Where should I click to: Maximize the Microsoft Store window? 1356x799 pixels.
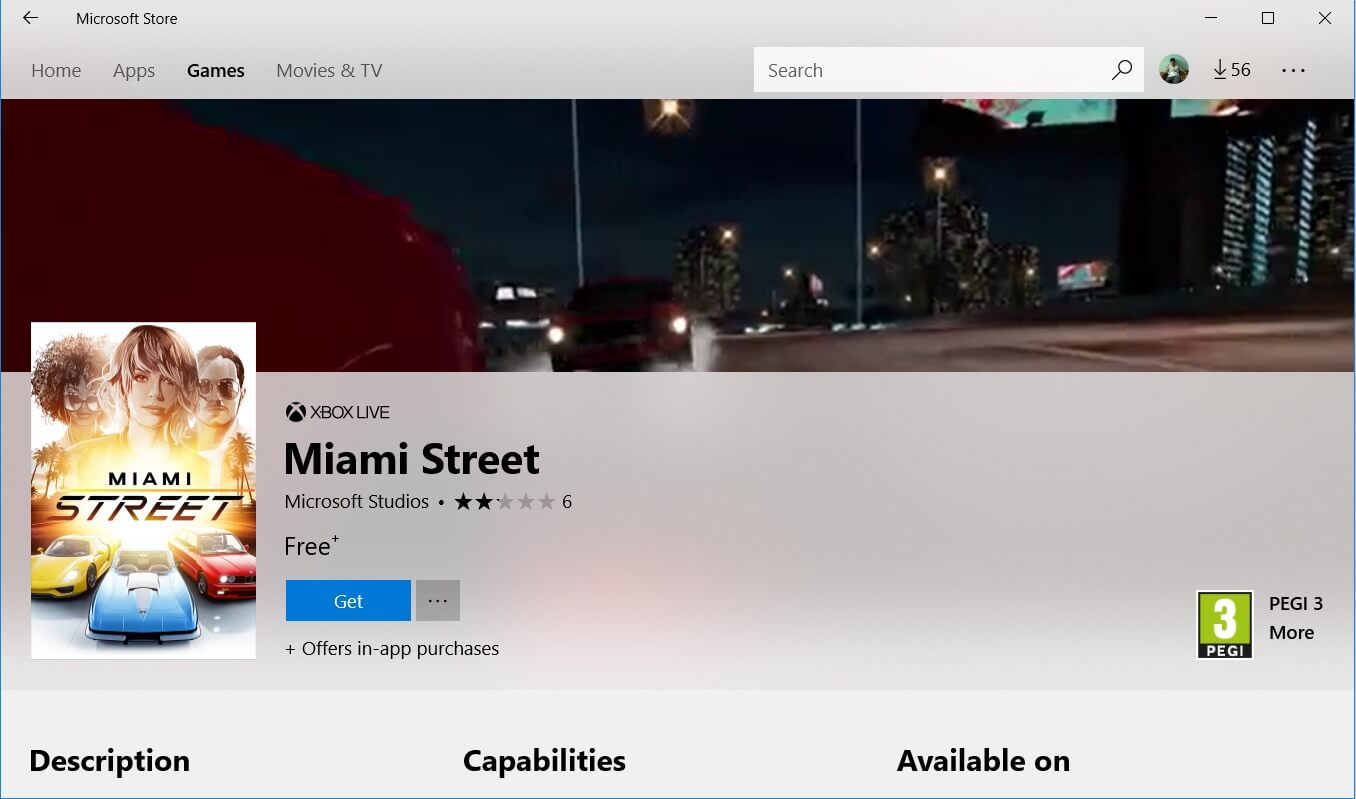click(1268, 18)
